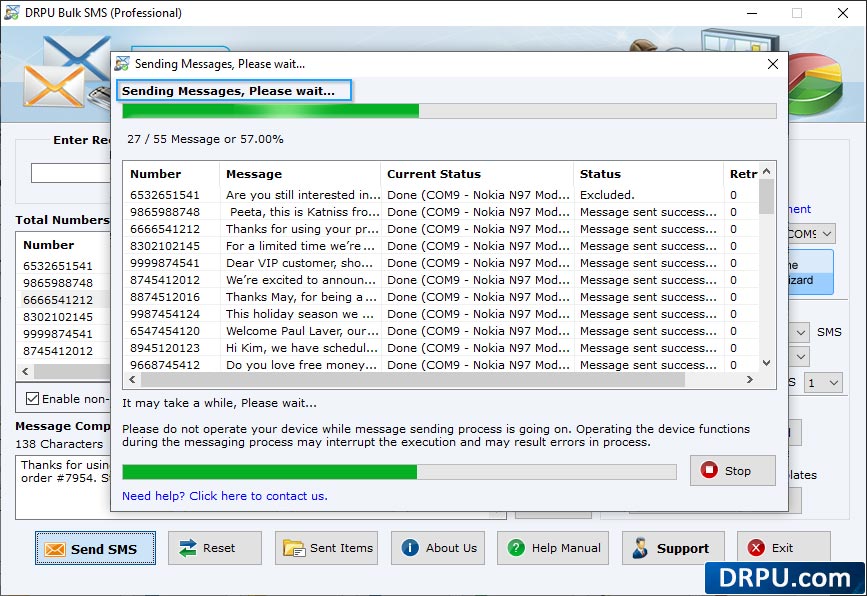Viewport: 867px width, 596px height.
Task: Click the Send SMS button
Action: 95,548
